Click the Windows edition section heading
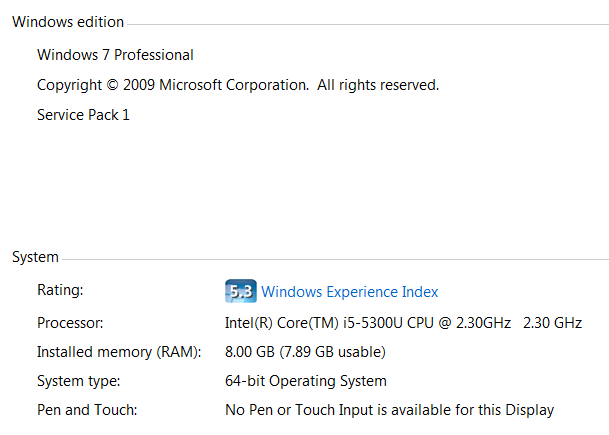This screenshot has width=609, height=435. pos(68,22)
